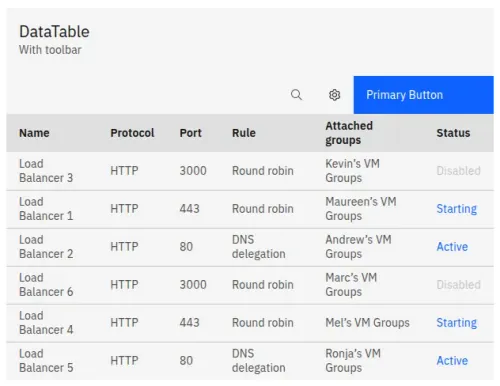Screen dimensions: 500x386
Task: Open the settings gear in toolbar
Action: pyautogui.click(x=334, y=95)
